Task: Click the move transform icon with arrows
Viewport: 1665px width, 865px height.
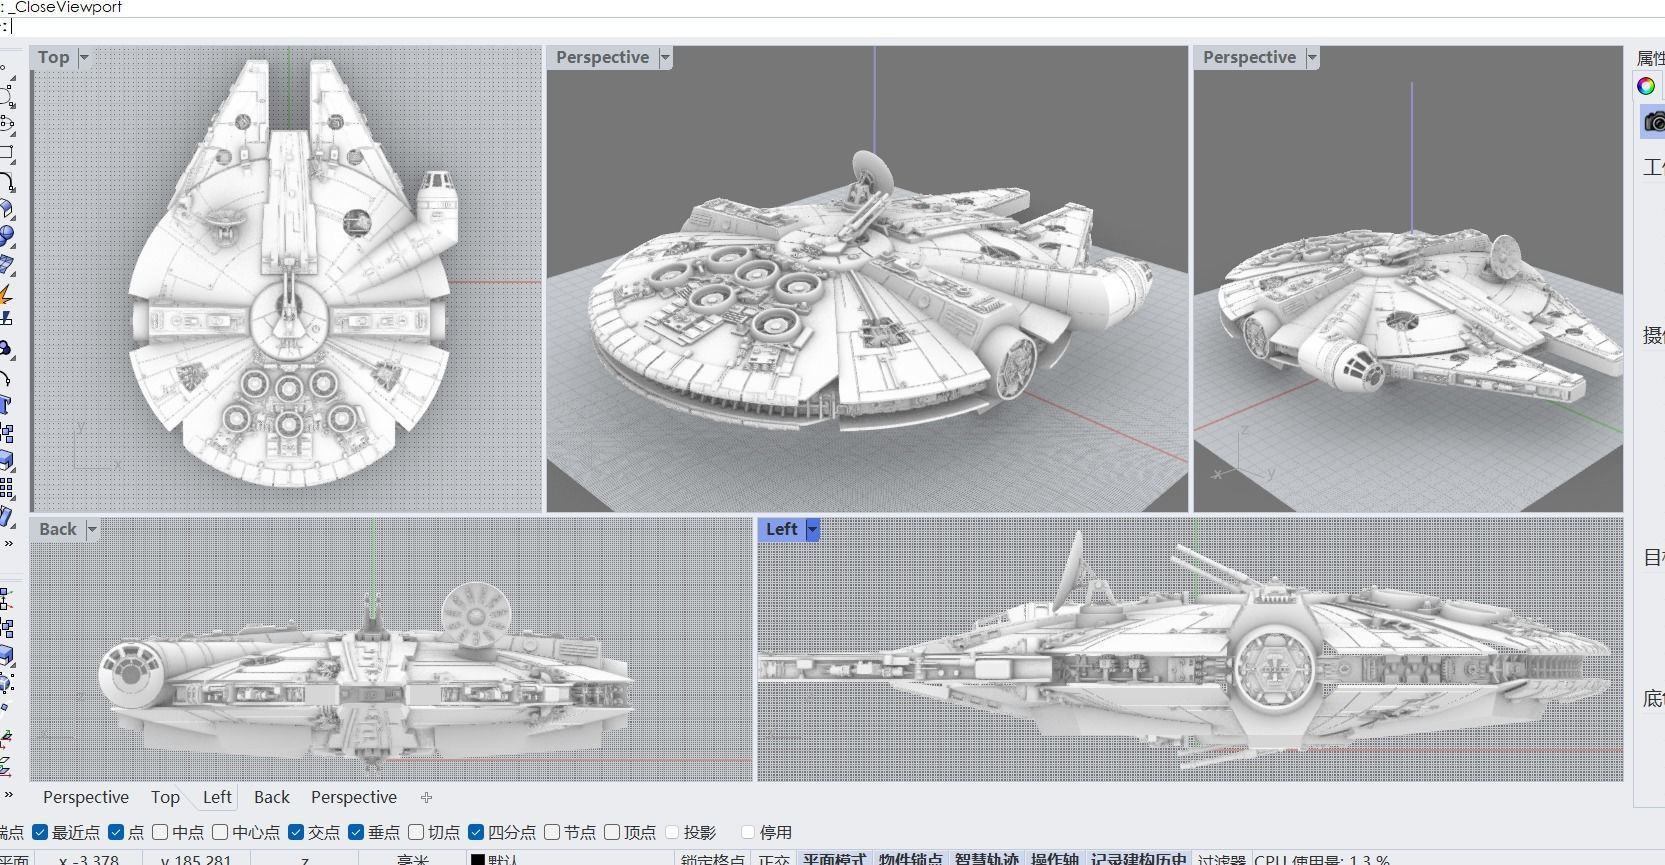Action: click(x=6, y=599)
